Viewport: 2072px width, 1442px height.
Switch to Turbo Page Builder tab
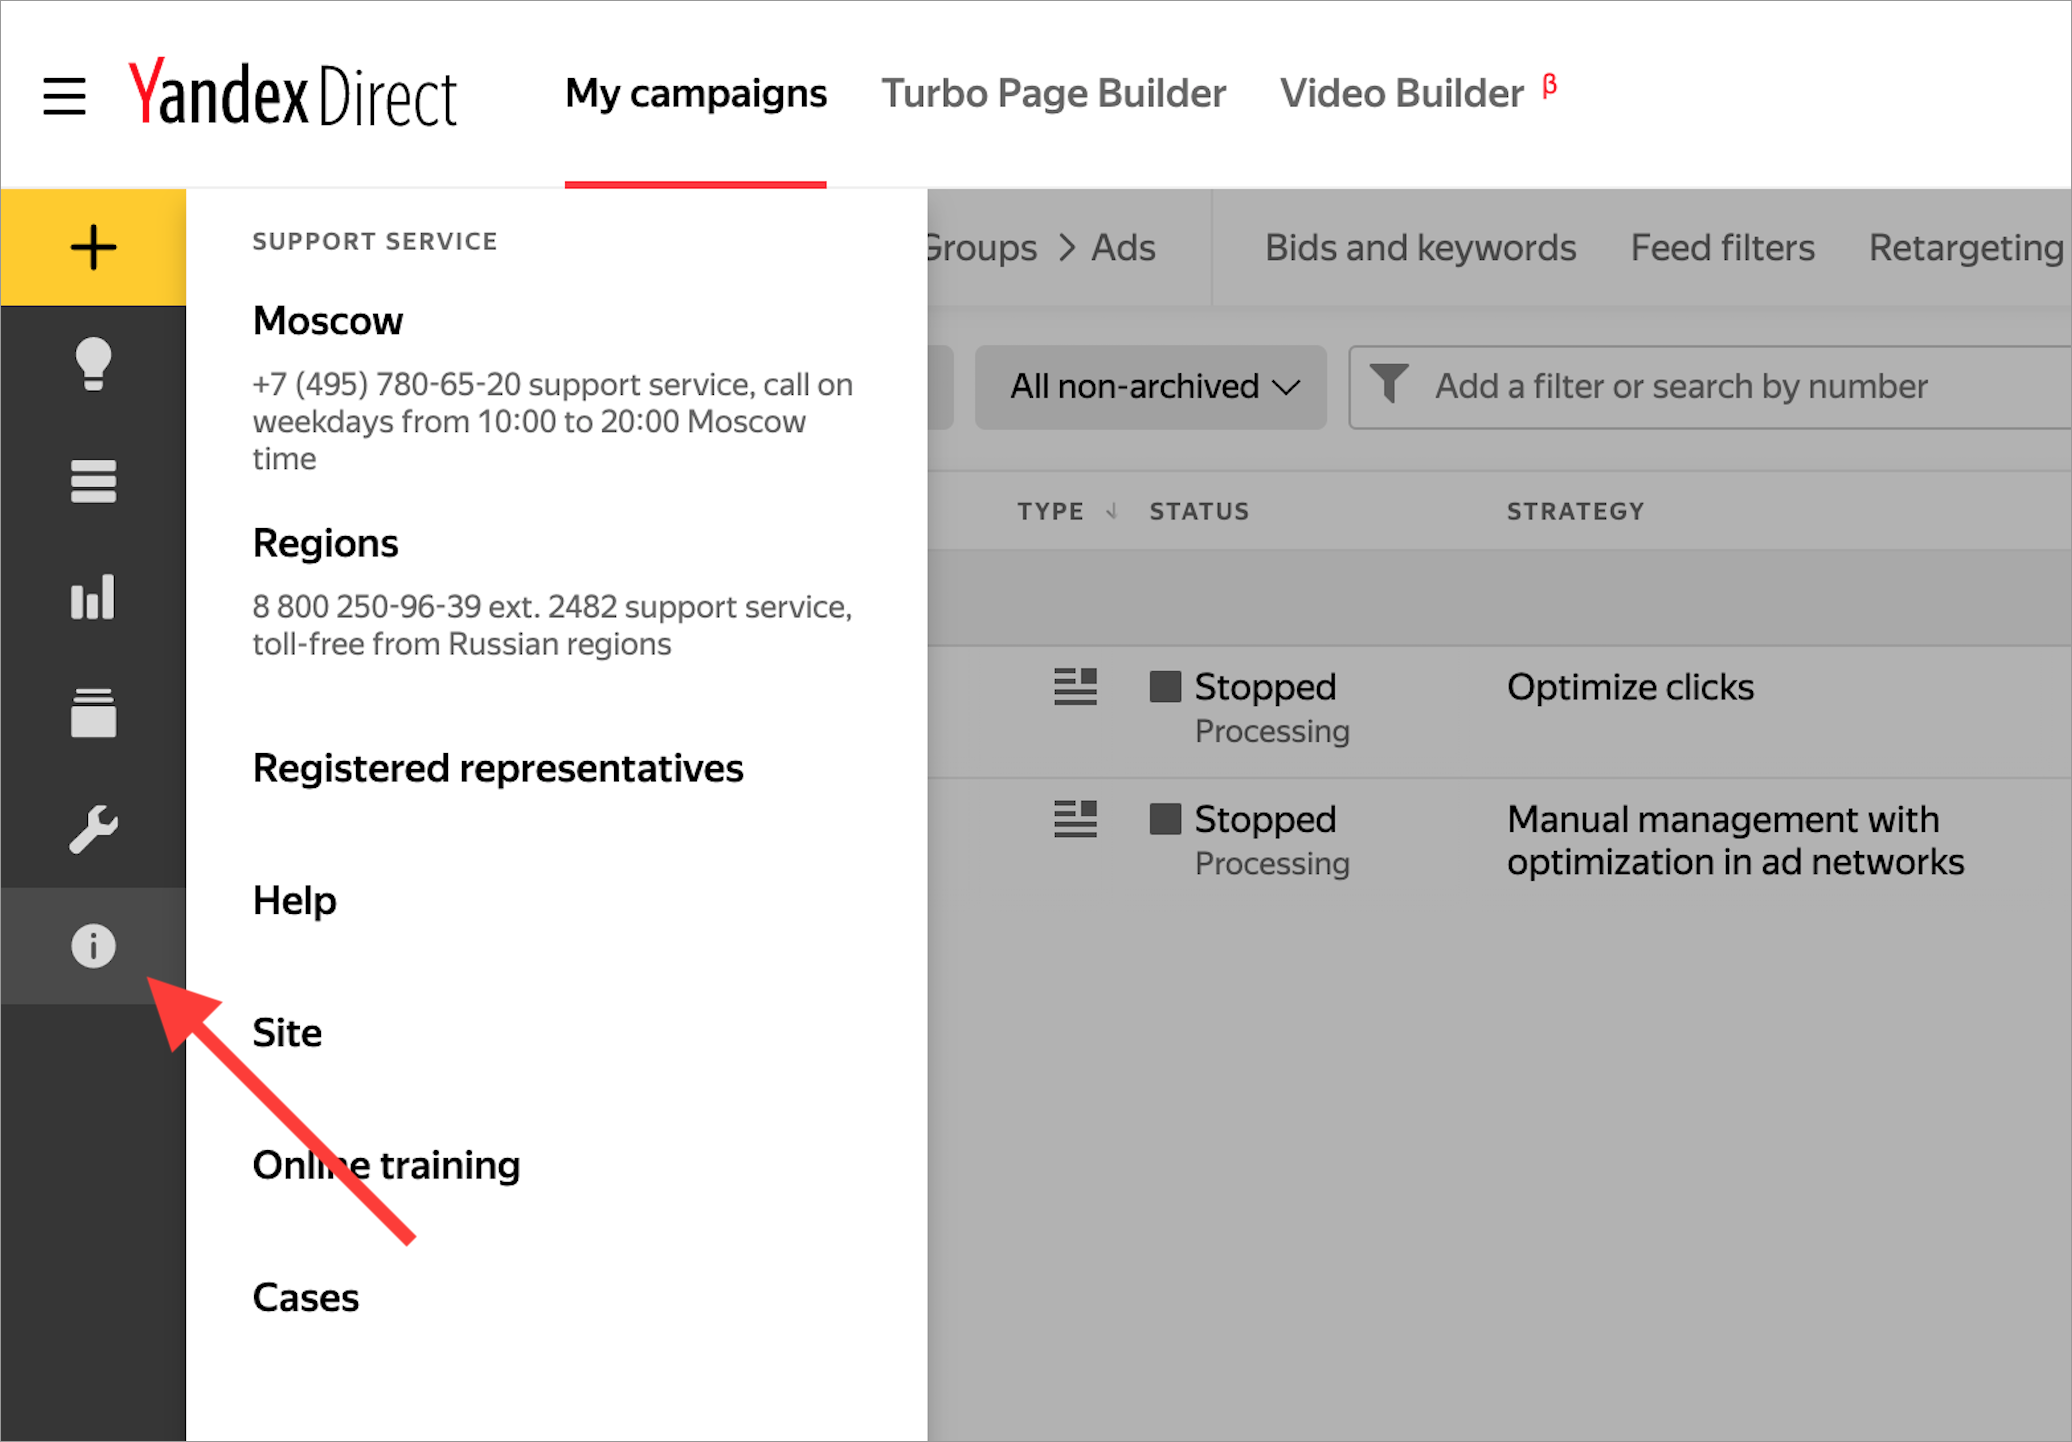click(1053, 94)
